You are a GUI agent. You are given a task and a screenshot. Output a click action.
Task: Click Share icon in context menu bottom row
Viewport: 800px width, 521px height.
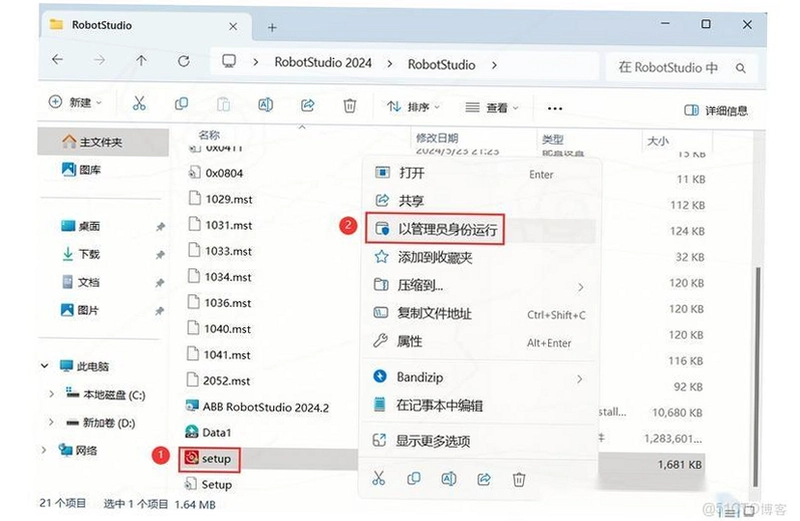pyautogui.click(x=484, y=479)
